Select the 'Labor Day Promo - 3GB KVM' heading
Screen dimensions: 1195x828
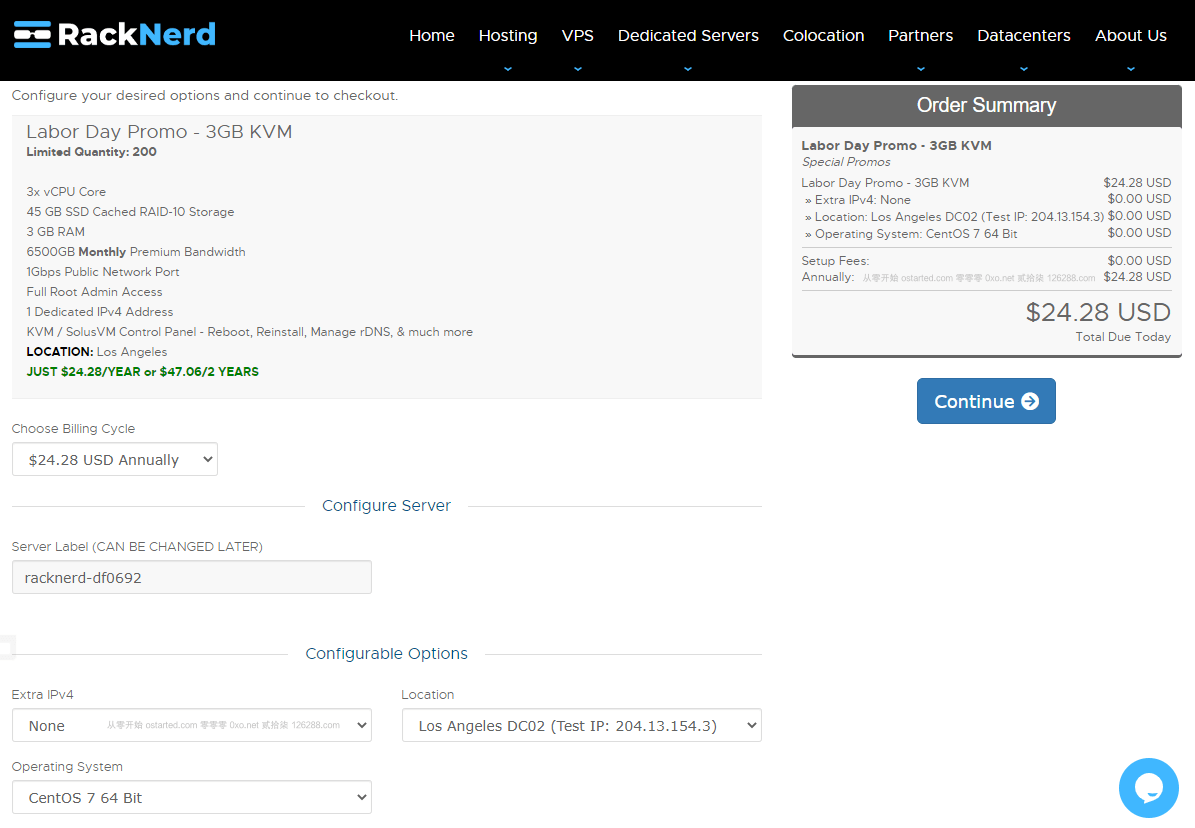[x=159, y=132]
